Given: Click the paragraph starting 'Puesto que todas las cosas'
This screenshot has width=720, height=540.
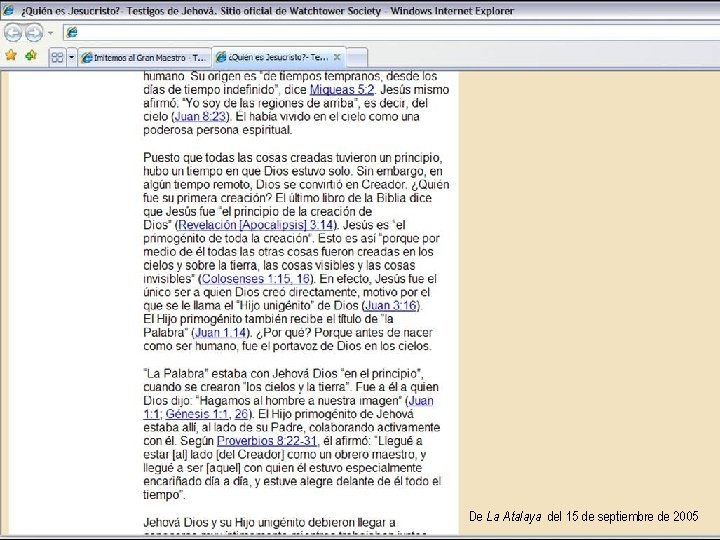Looking at the screenshot, I should point(296,252).
